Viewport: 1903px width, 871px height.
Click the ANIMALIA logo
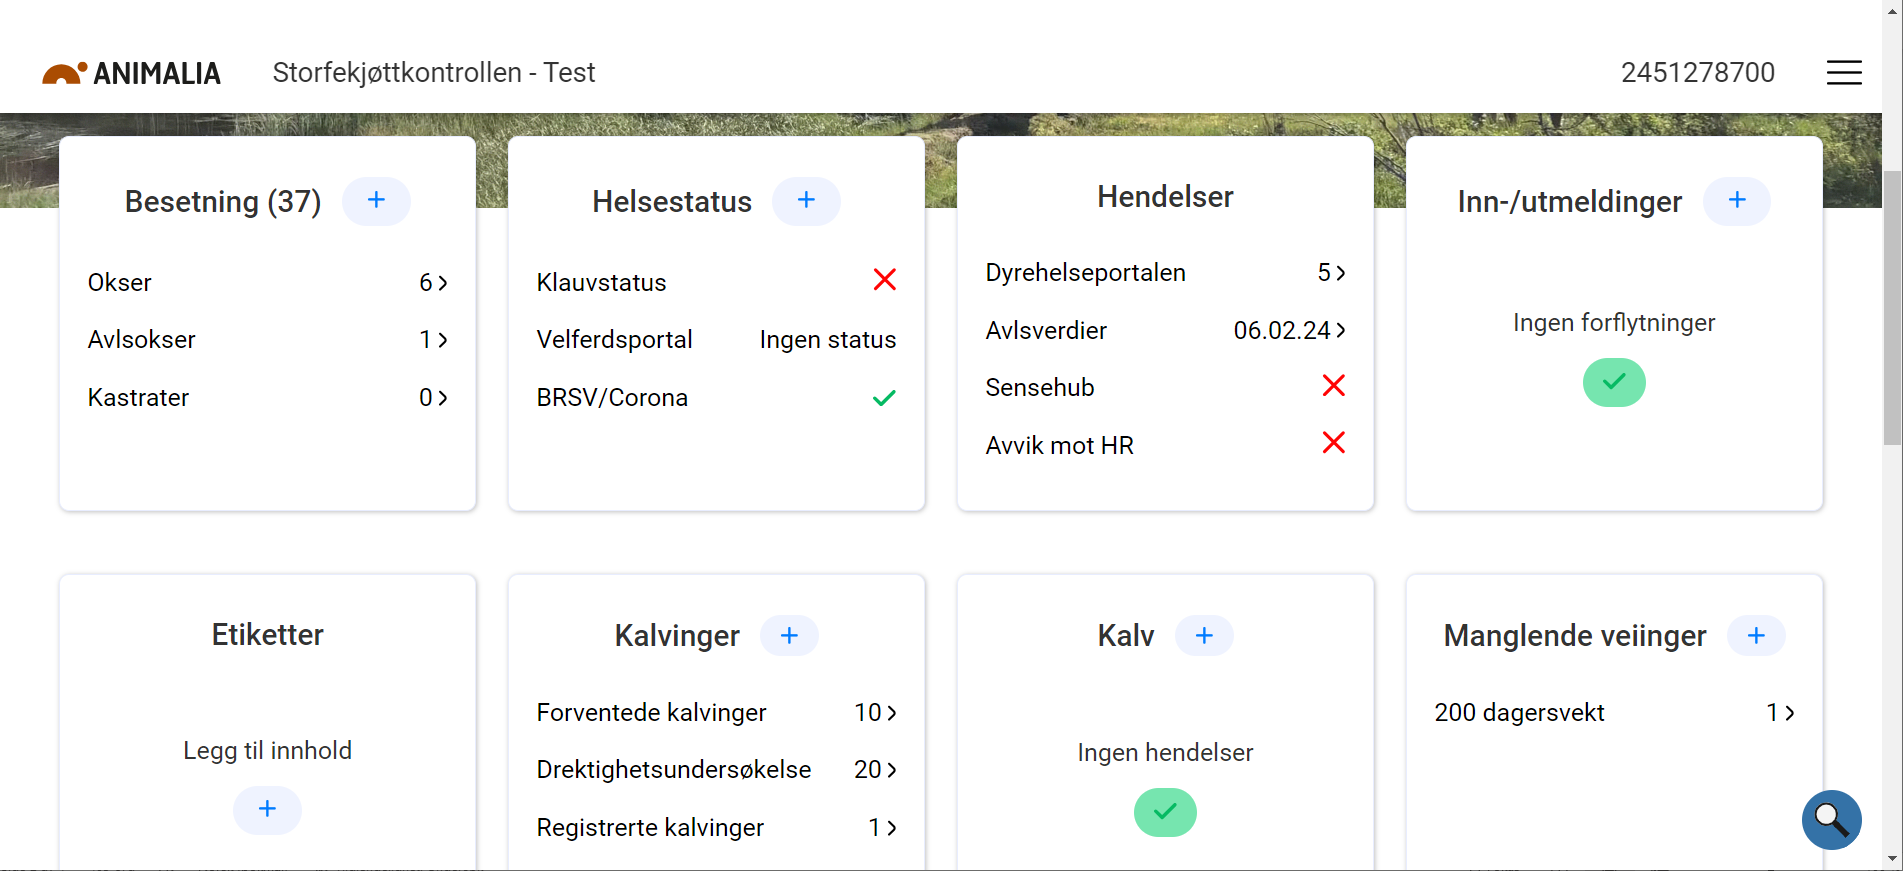(131, 73)
